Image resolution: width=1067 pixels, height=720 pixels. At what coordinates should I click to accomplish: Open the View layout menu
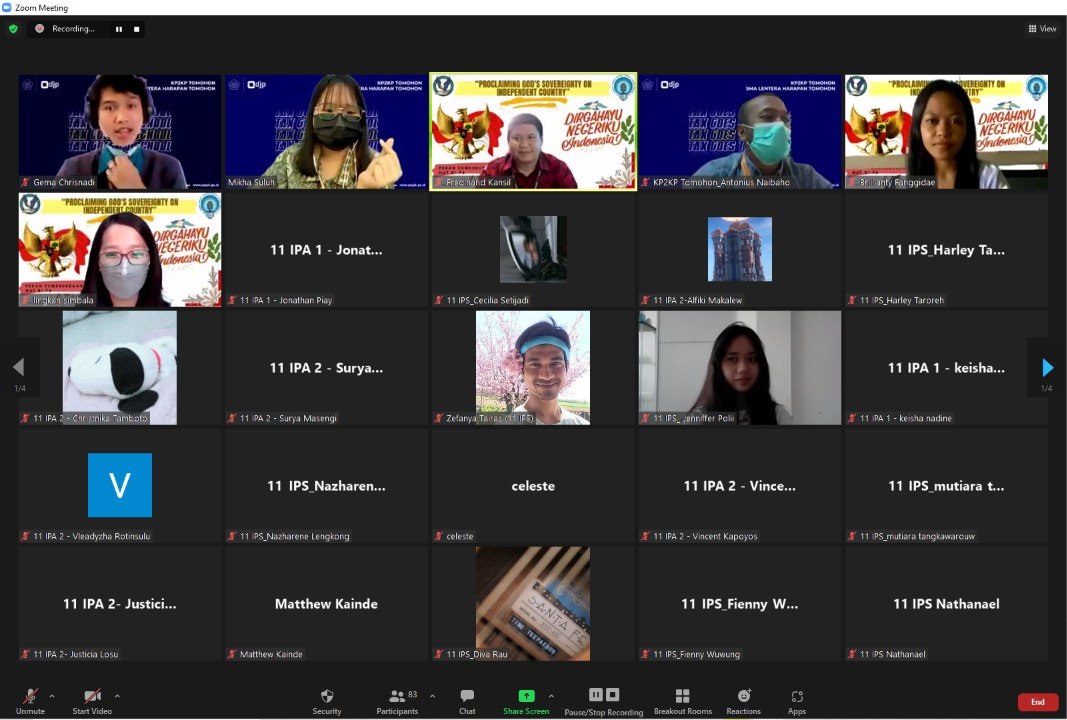(x=1042, y=29)
